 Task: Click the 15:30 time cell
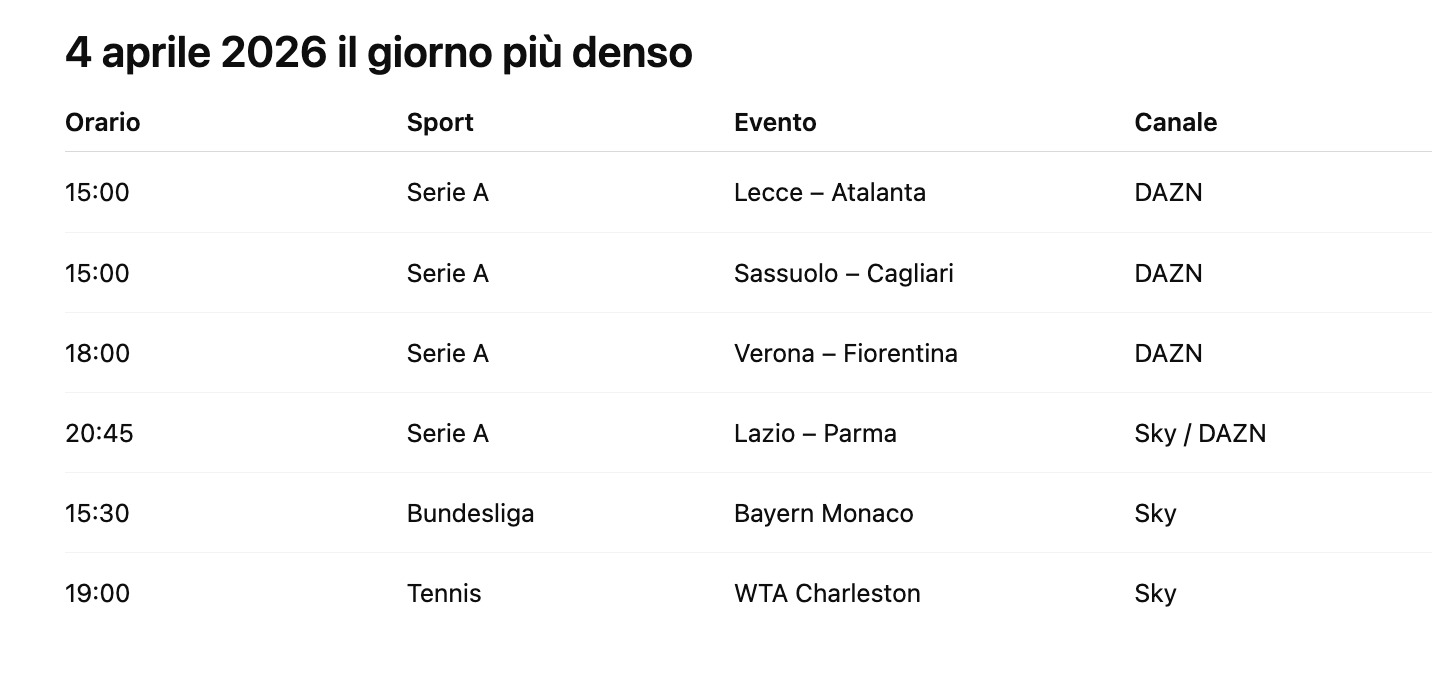coord(97,513)
